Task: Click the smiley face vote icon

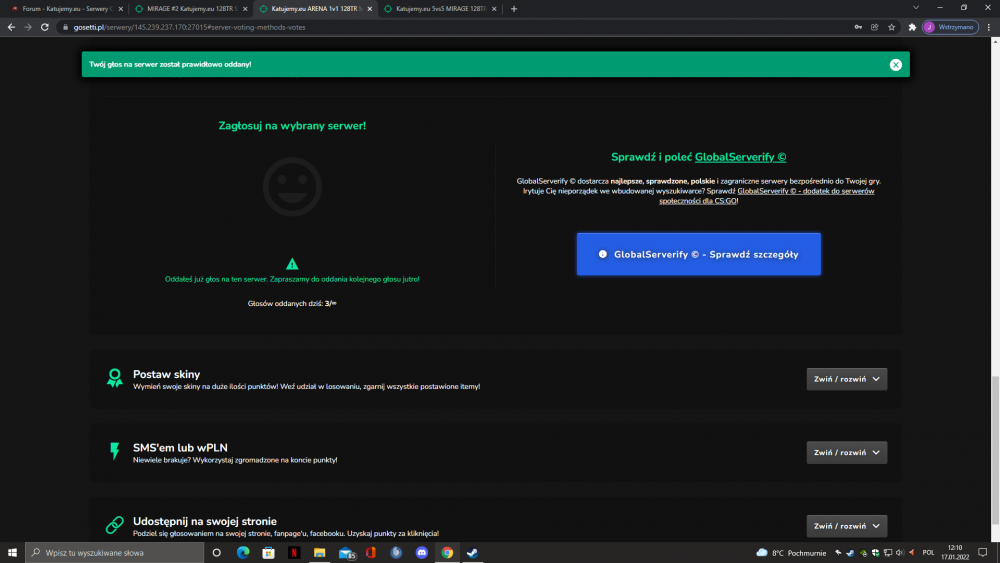Action: pos(292,187)
